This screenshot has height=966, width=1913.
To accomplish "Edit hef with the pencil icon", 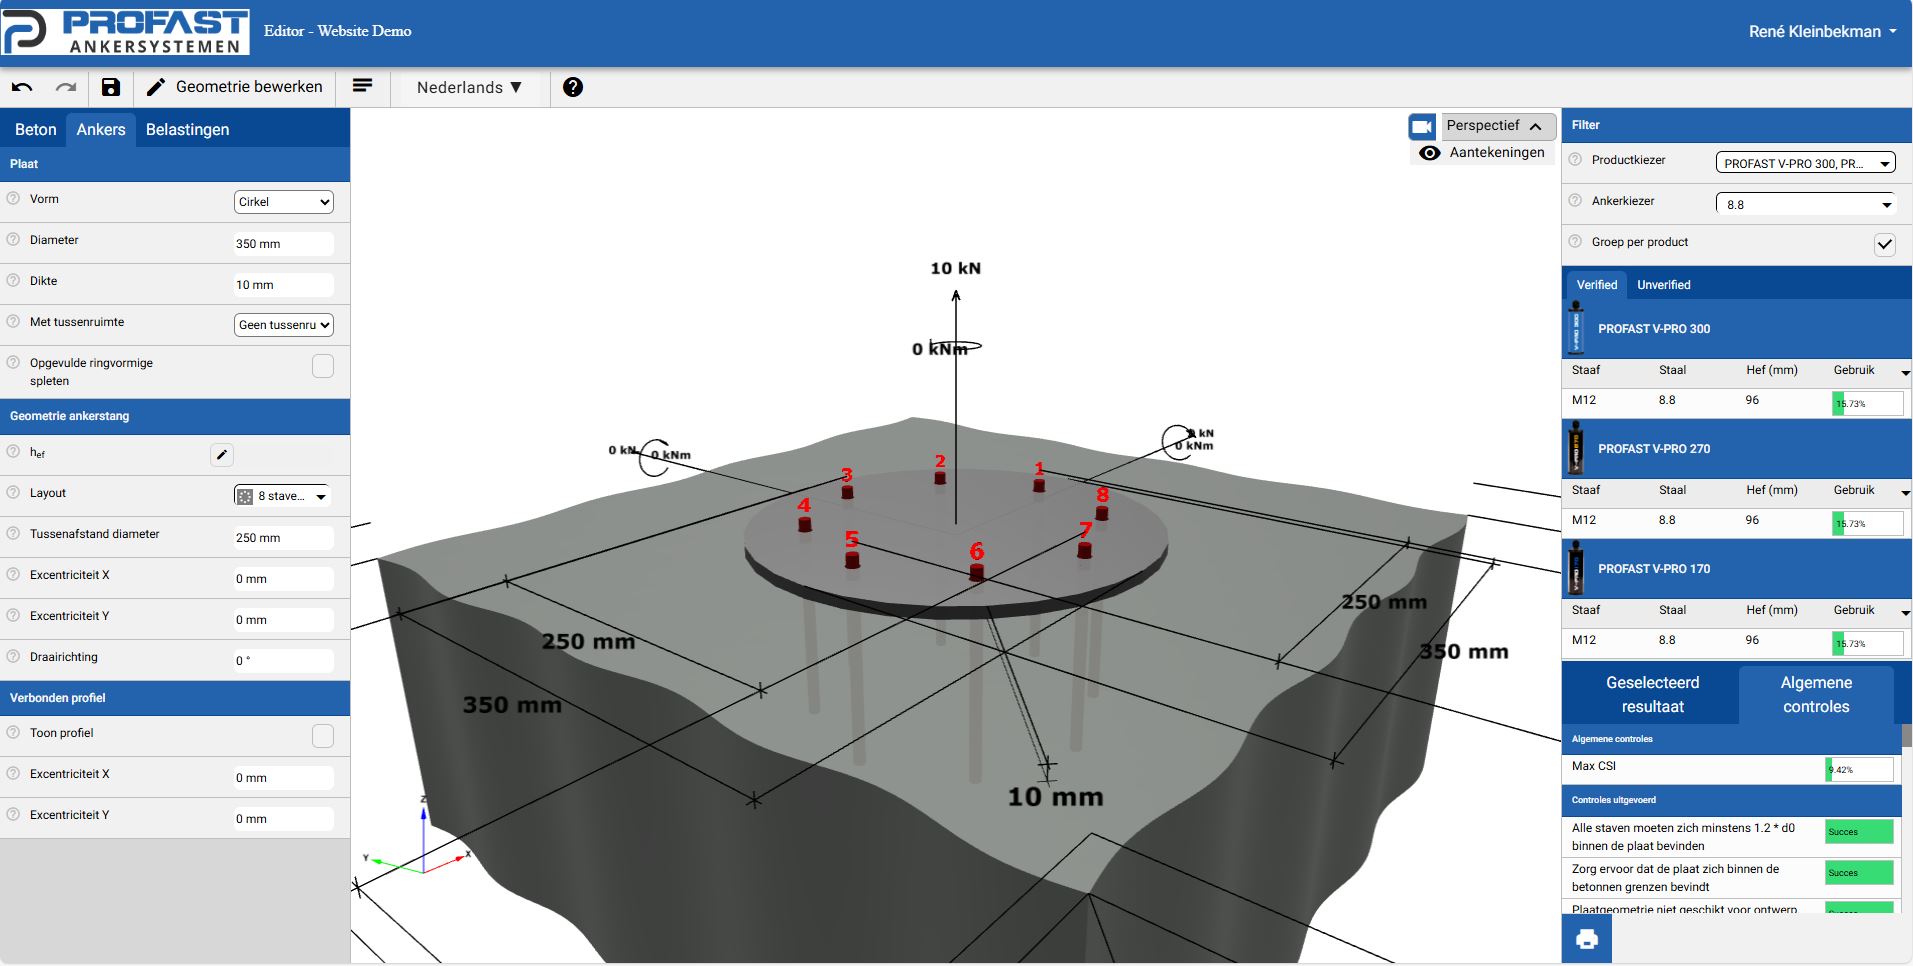I will tap(222, 455).
